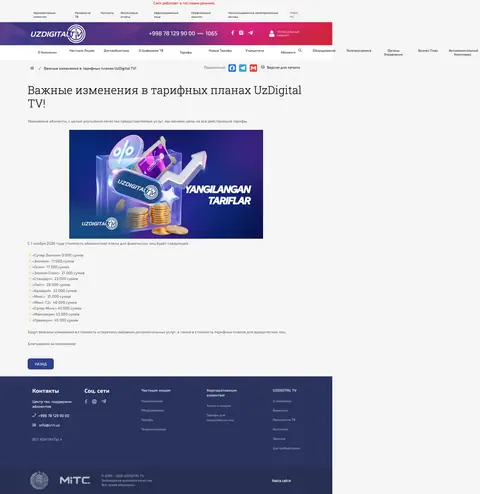480x494 pixels.
Task: Open Карта сайта link in footer
Action: click(281, 481)
